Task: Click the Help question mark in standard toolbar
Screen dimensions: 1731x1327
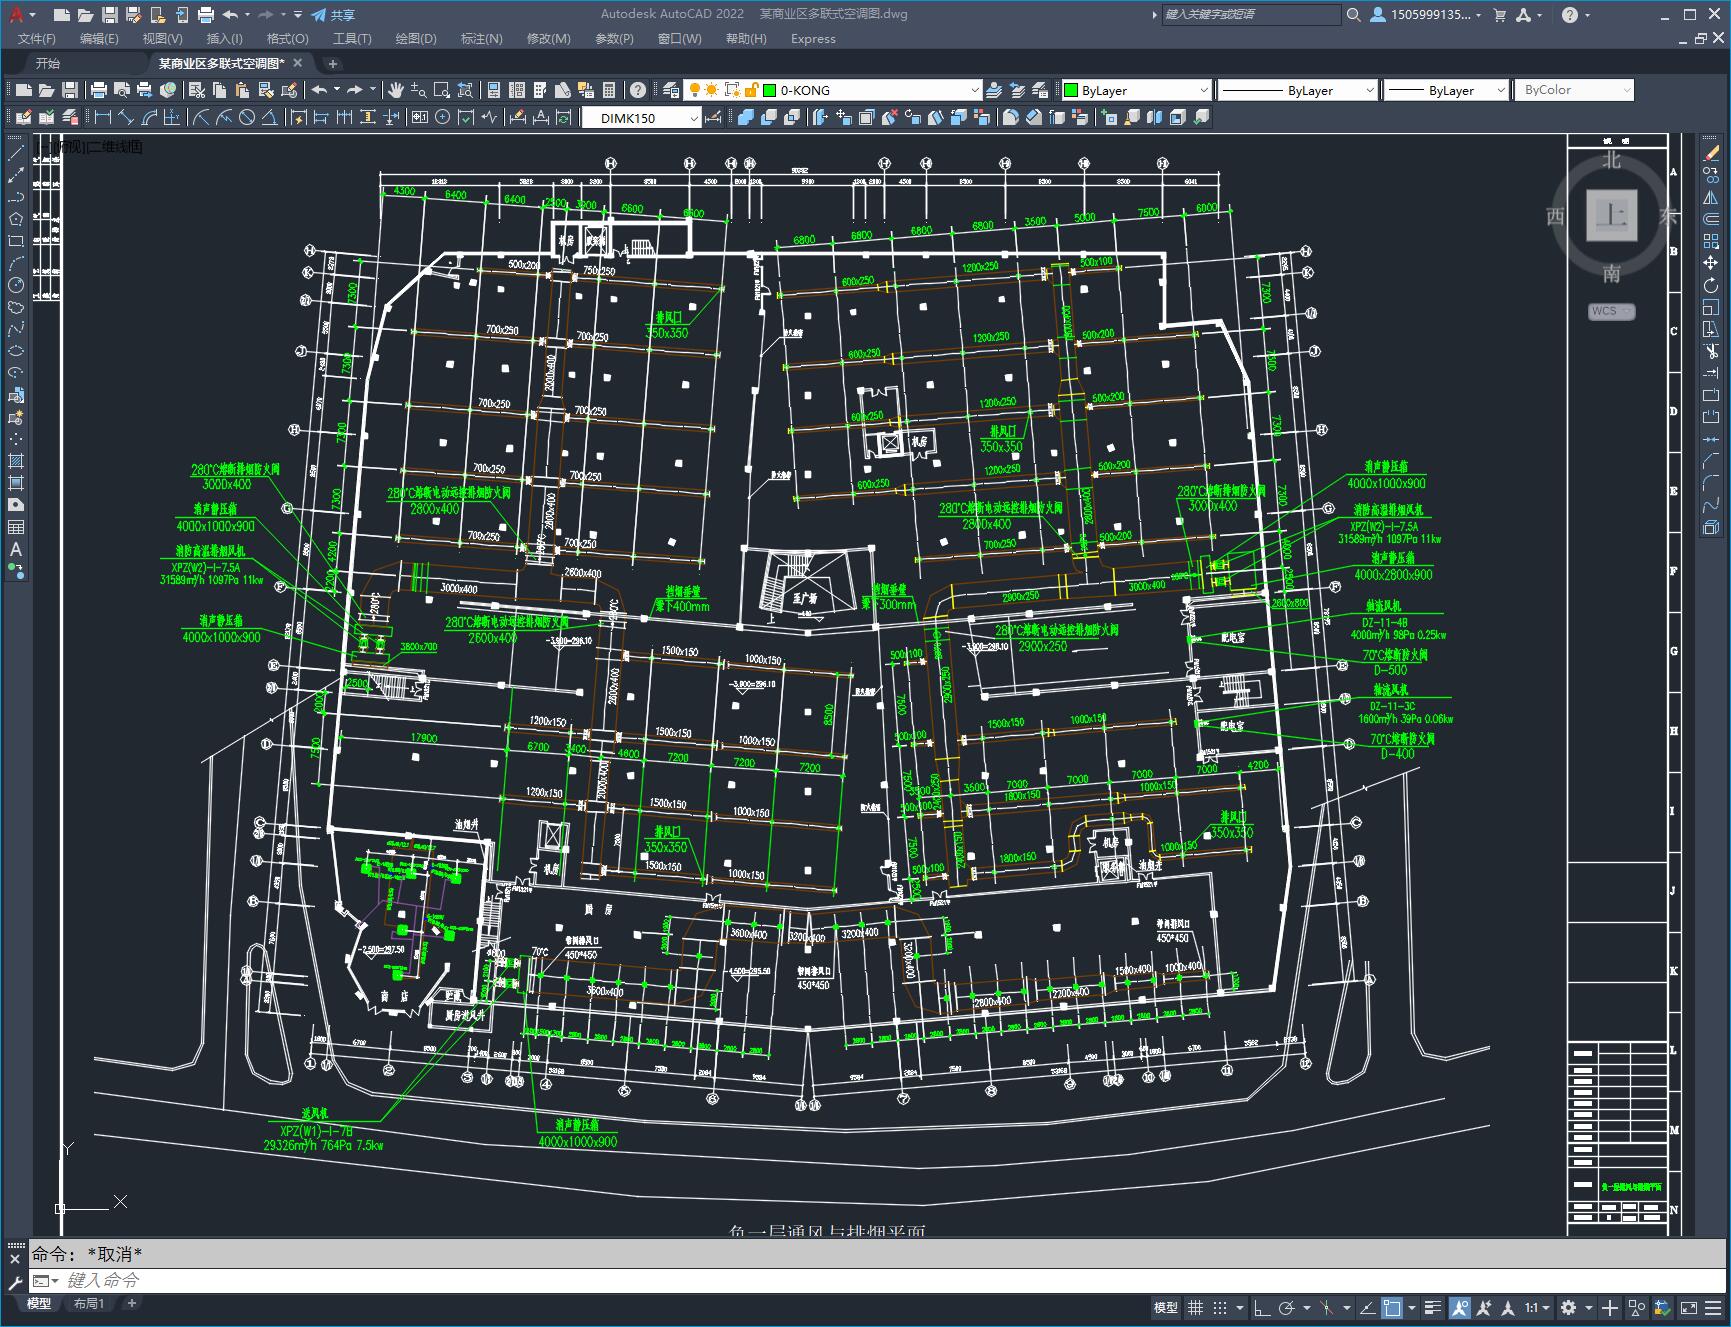Action: [637, 90]
